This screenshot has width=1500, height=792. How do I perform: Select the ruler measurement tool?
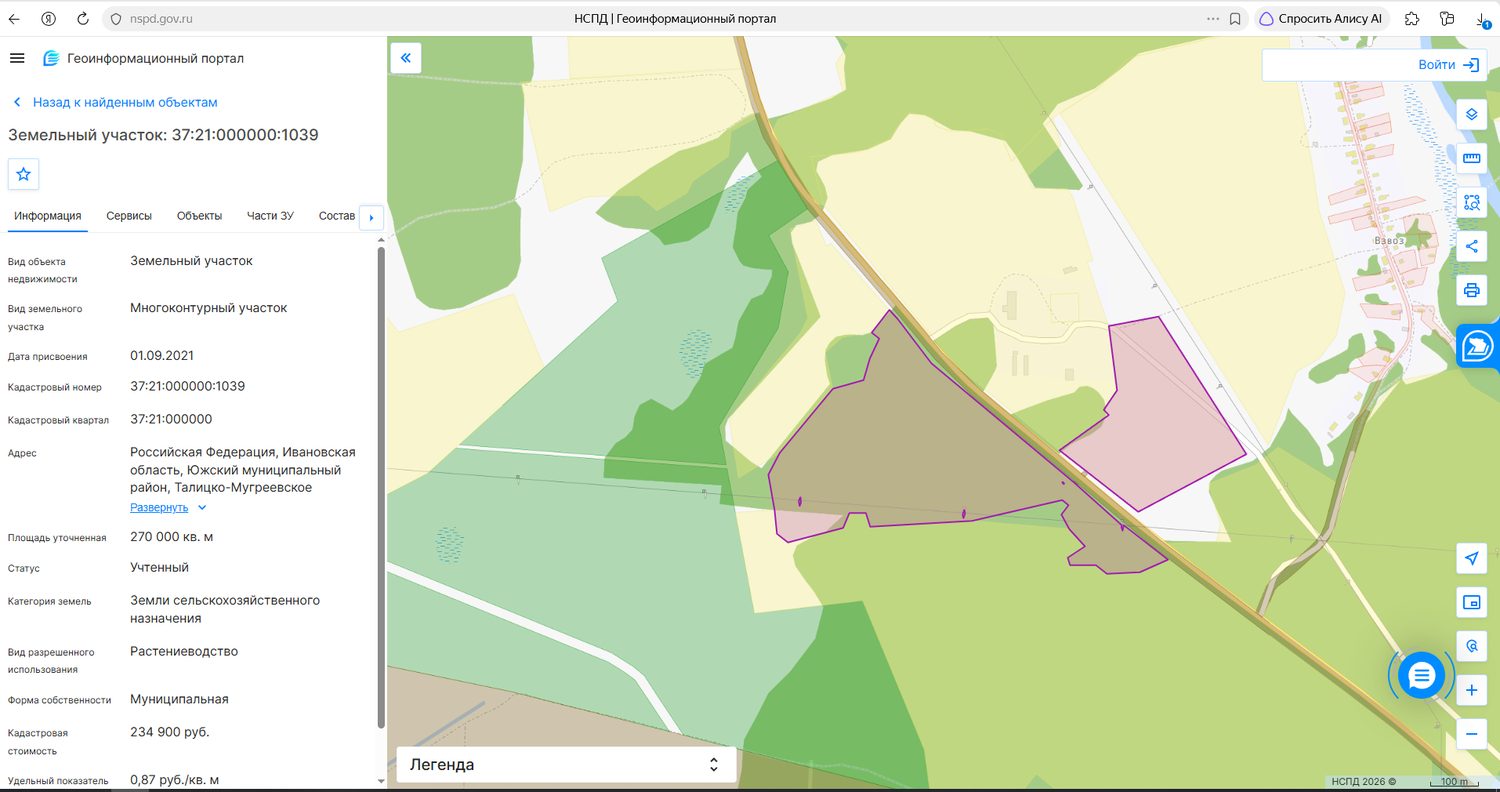pos(1471,158)
